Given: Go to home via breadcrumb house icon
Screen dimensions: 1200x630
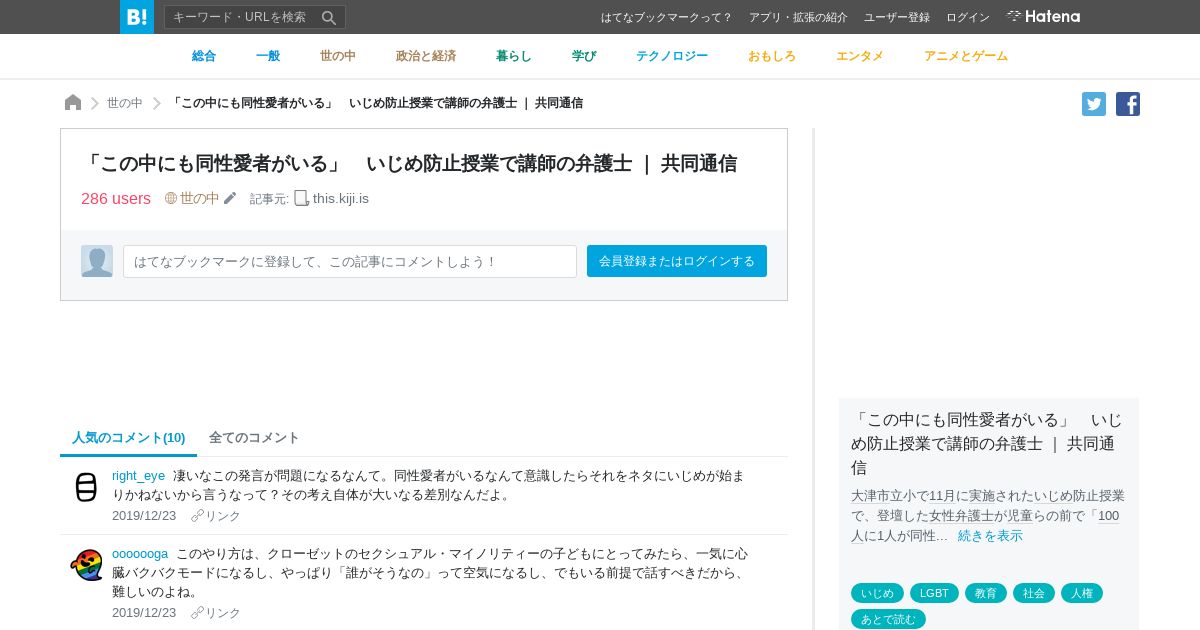Looking at the screenshot, I should (73, 102).
